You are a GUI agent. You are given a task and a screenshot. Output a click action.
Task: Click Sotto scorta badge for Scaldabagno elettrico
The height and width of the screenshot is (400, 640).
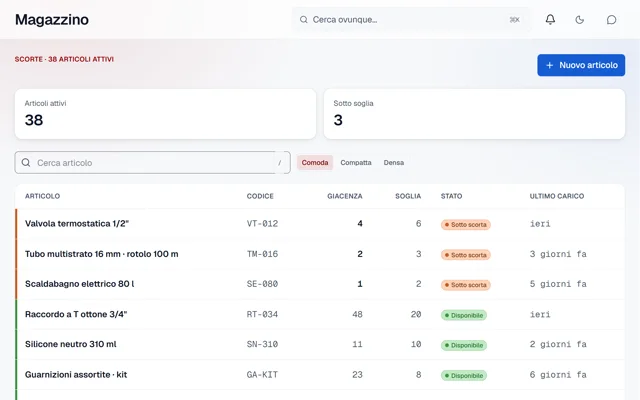[x=466, y=285]
